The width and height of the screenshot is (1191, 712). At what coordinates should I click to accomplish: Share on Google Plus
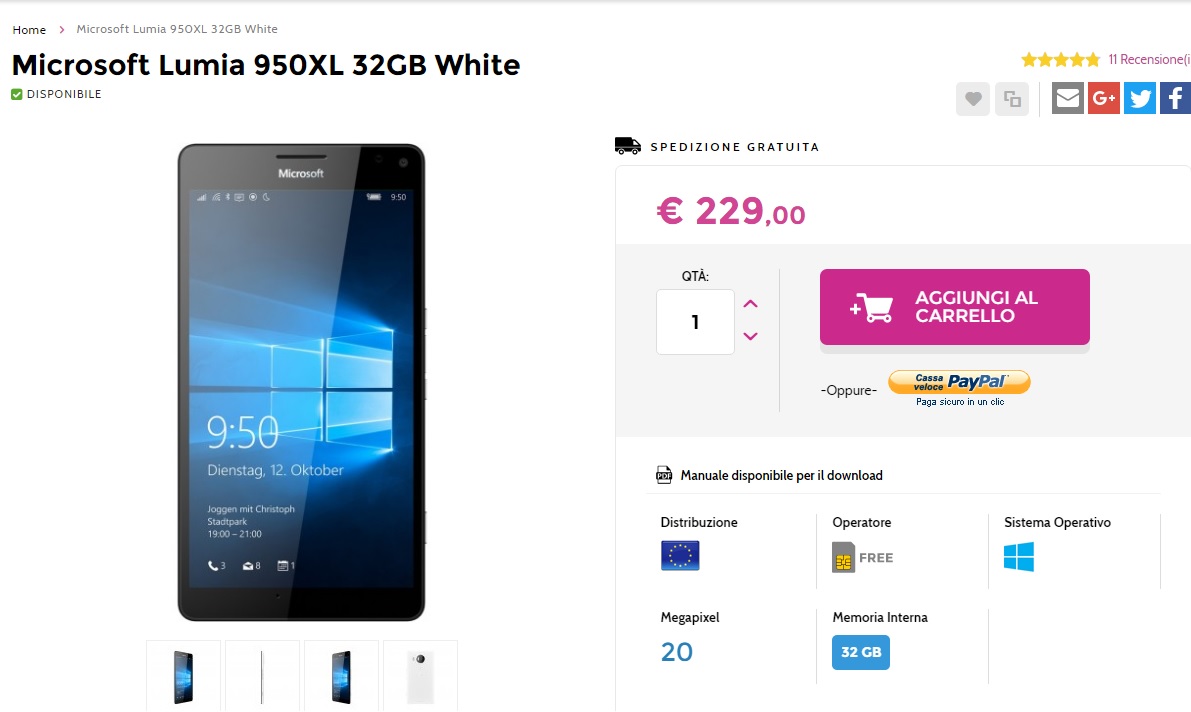click(x=1104, y=98)
